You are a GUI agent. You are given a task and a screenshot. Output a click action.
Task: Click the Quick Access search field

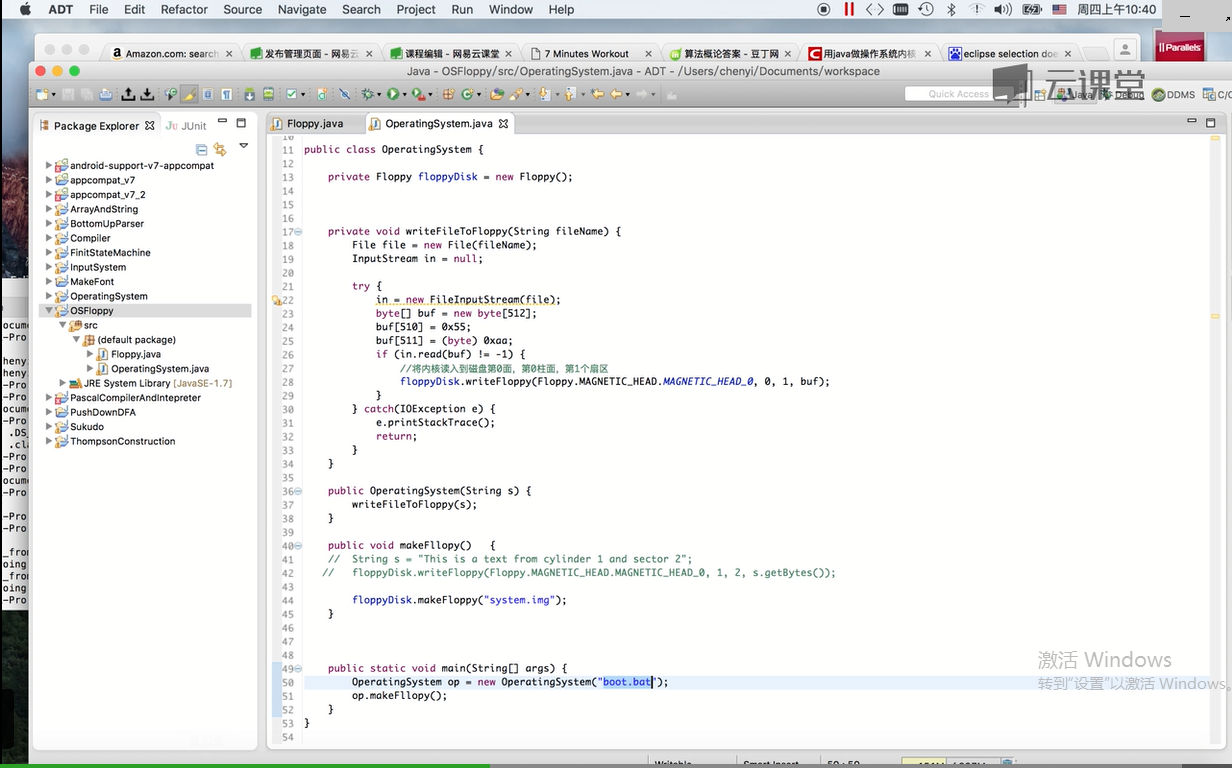coord(957,94)
